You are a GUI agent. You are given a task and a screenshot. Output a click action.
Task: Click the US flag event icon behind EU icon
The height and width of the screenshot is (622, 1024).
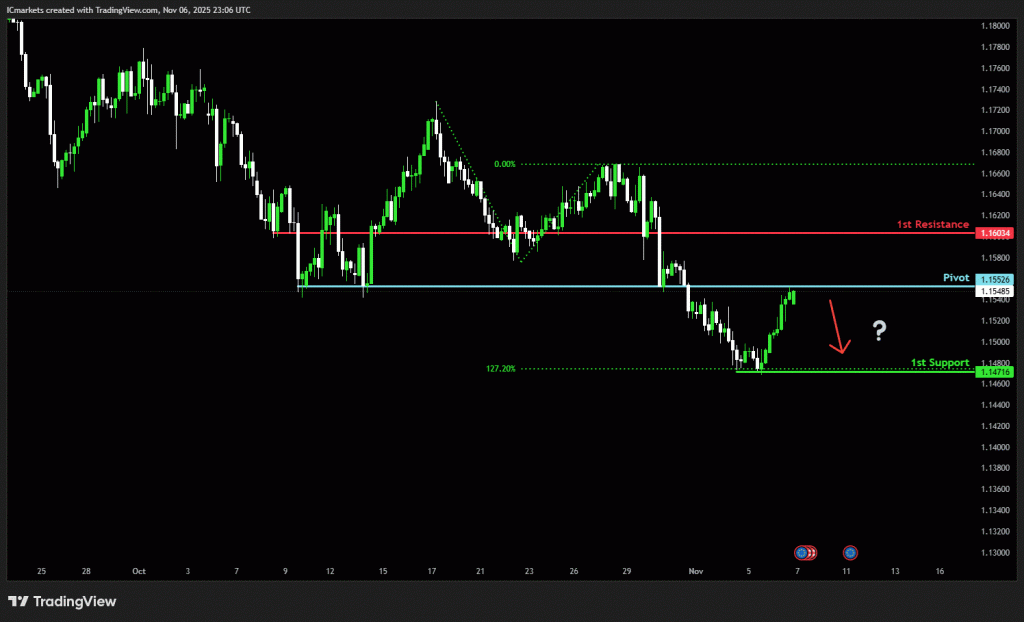pyautogui.click(x=812, y=552)
